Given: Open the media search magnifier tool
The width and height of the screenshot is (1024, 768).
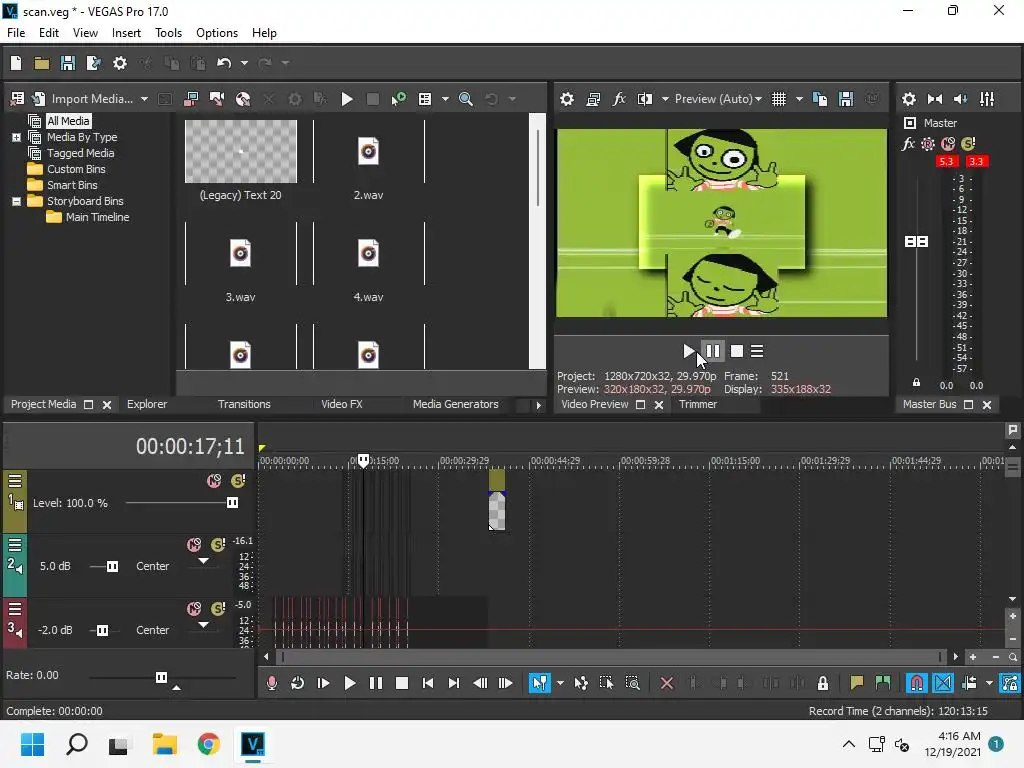Looking at the screenshot, I should (x=466, y=99).
